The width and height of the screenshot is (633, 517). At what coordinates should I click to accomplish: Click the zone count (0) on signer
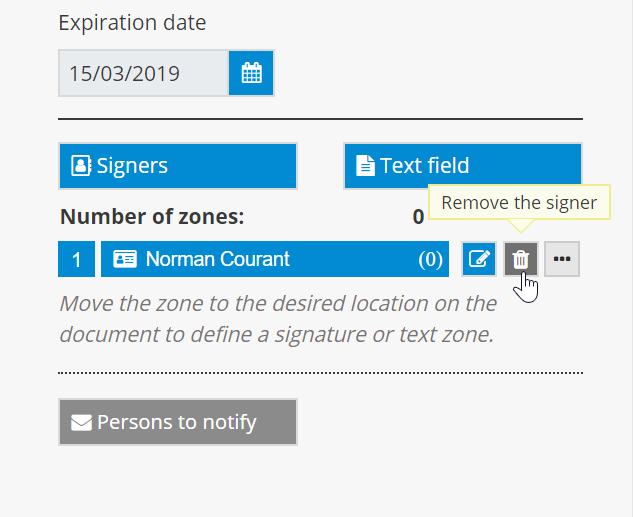pyautogui.click(x=430, y=259)
